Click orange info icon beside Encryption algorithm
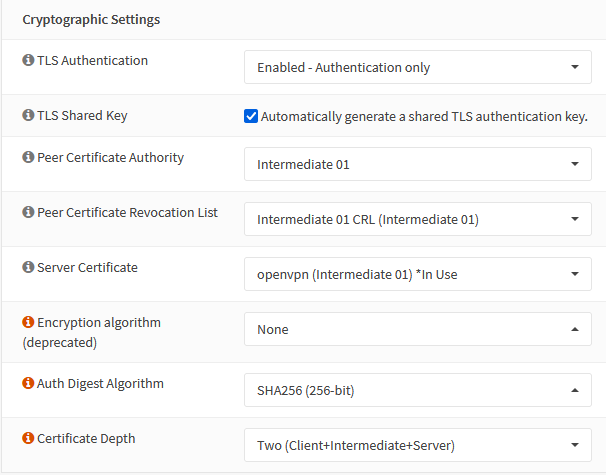The image size is (606, 475). (28, 322)
